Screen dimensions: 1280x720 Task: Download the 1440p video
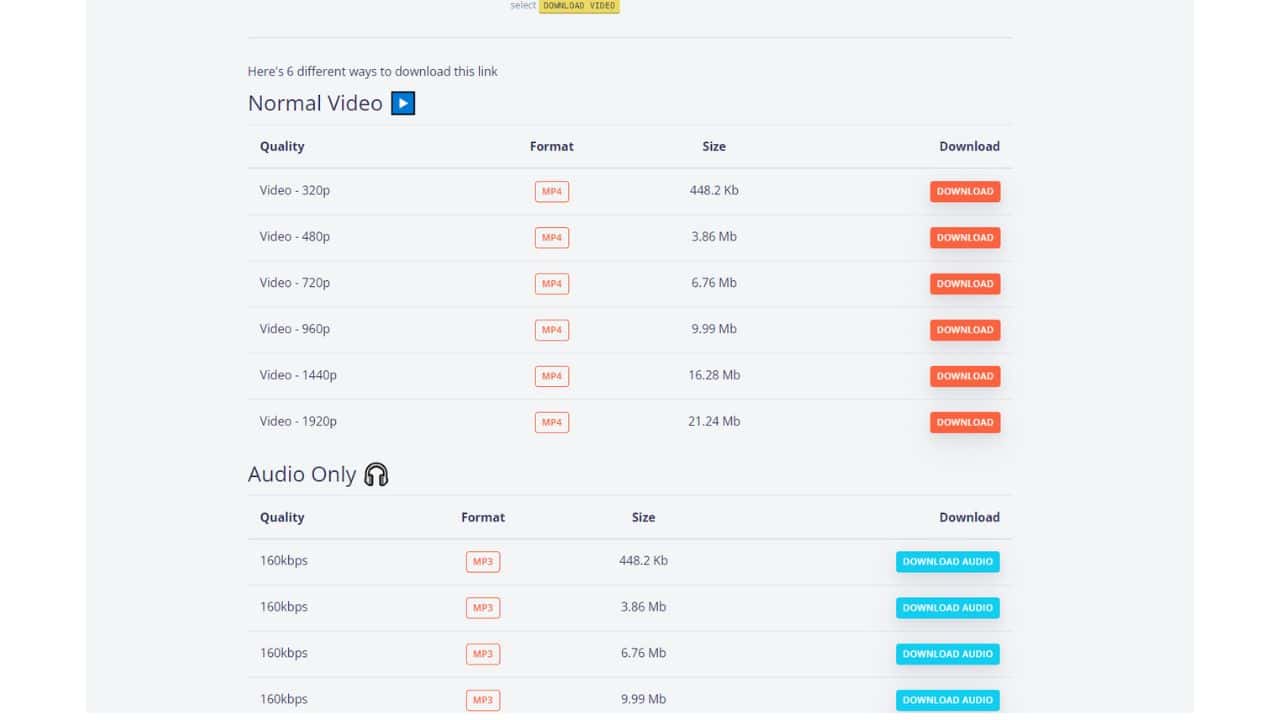point(965,376)
